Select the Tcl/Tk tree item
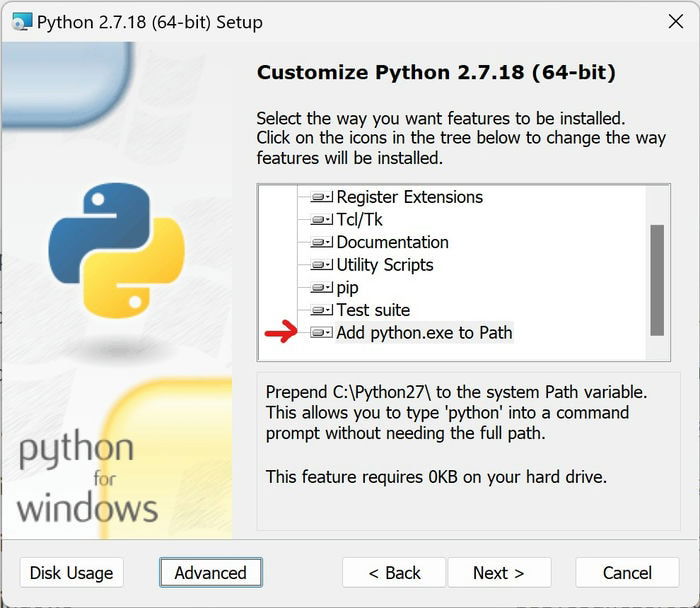700x608 pixels. [359, 220]
